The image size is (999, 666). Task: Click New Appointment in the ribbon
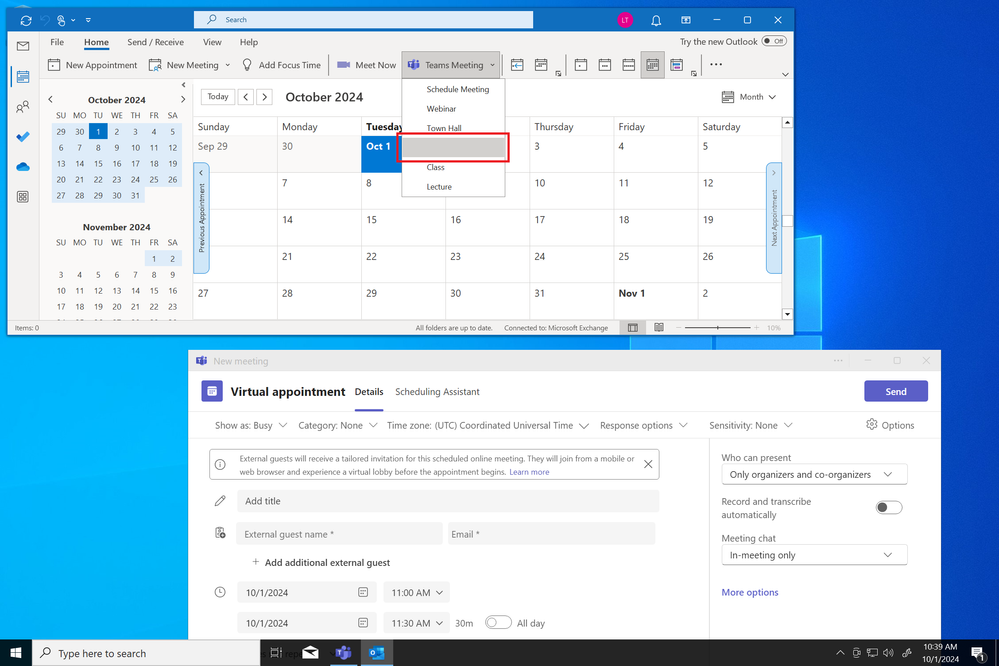(92, 65)
